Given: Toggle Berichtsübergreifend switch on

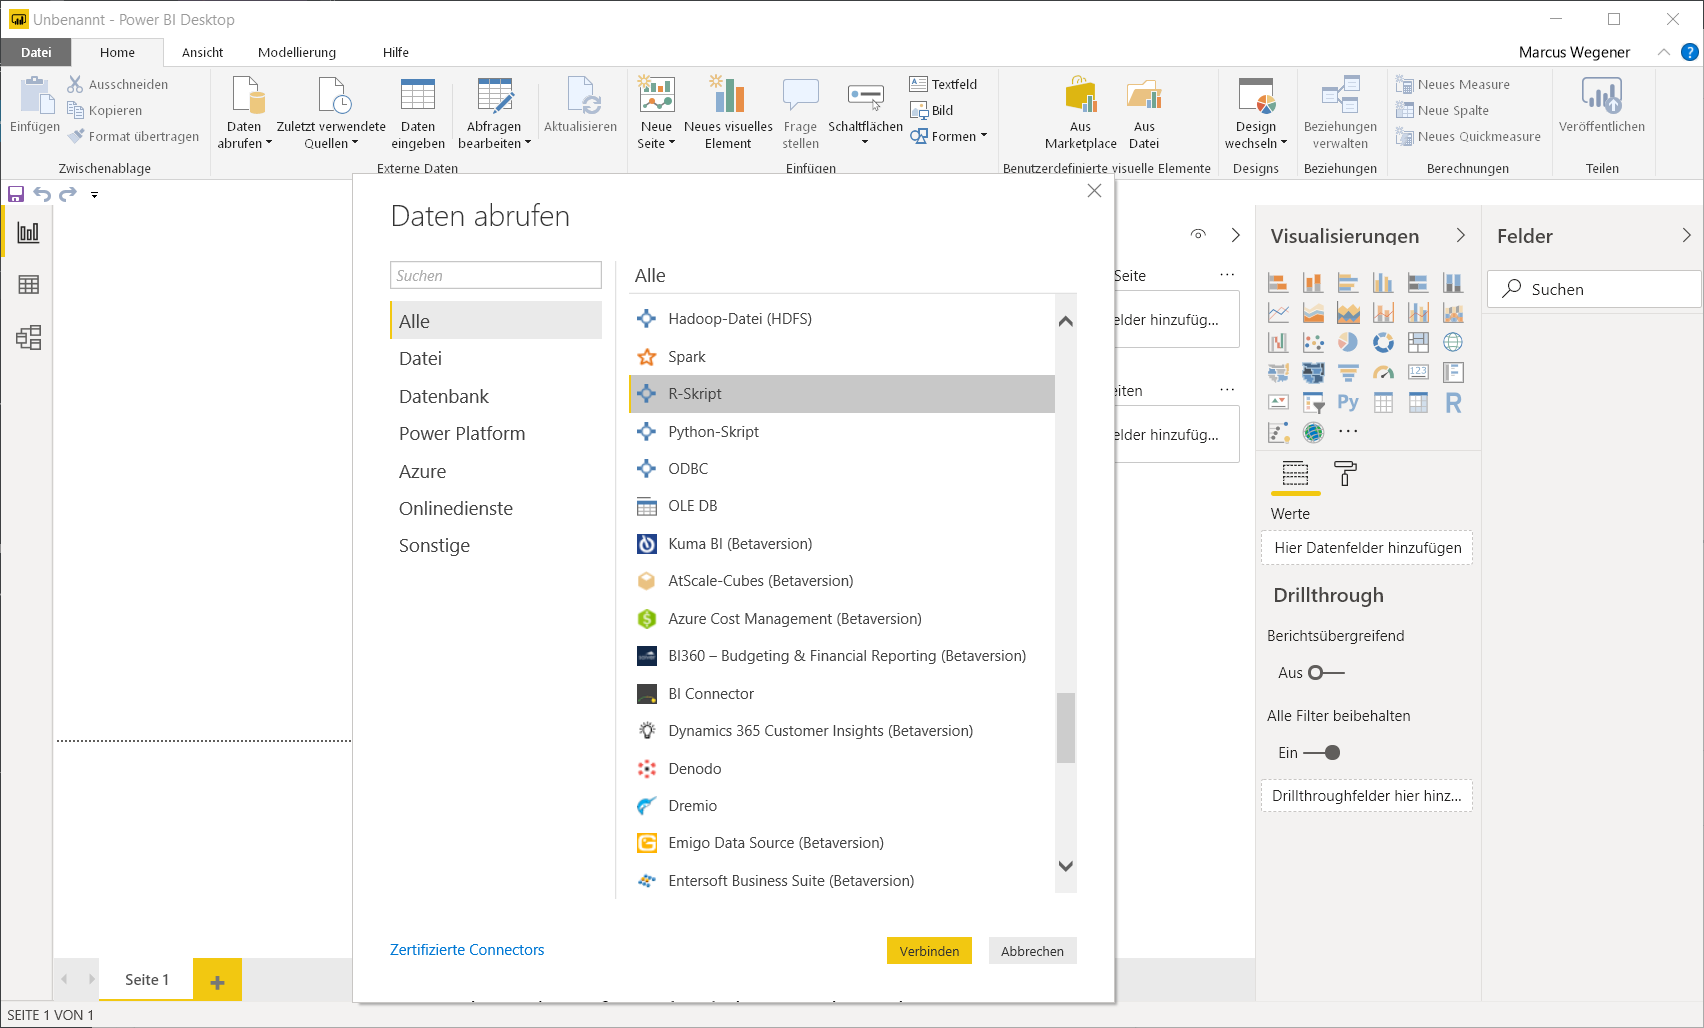Looking at the screenshot, I should pos(1326,673).
